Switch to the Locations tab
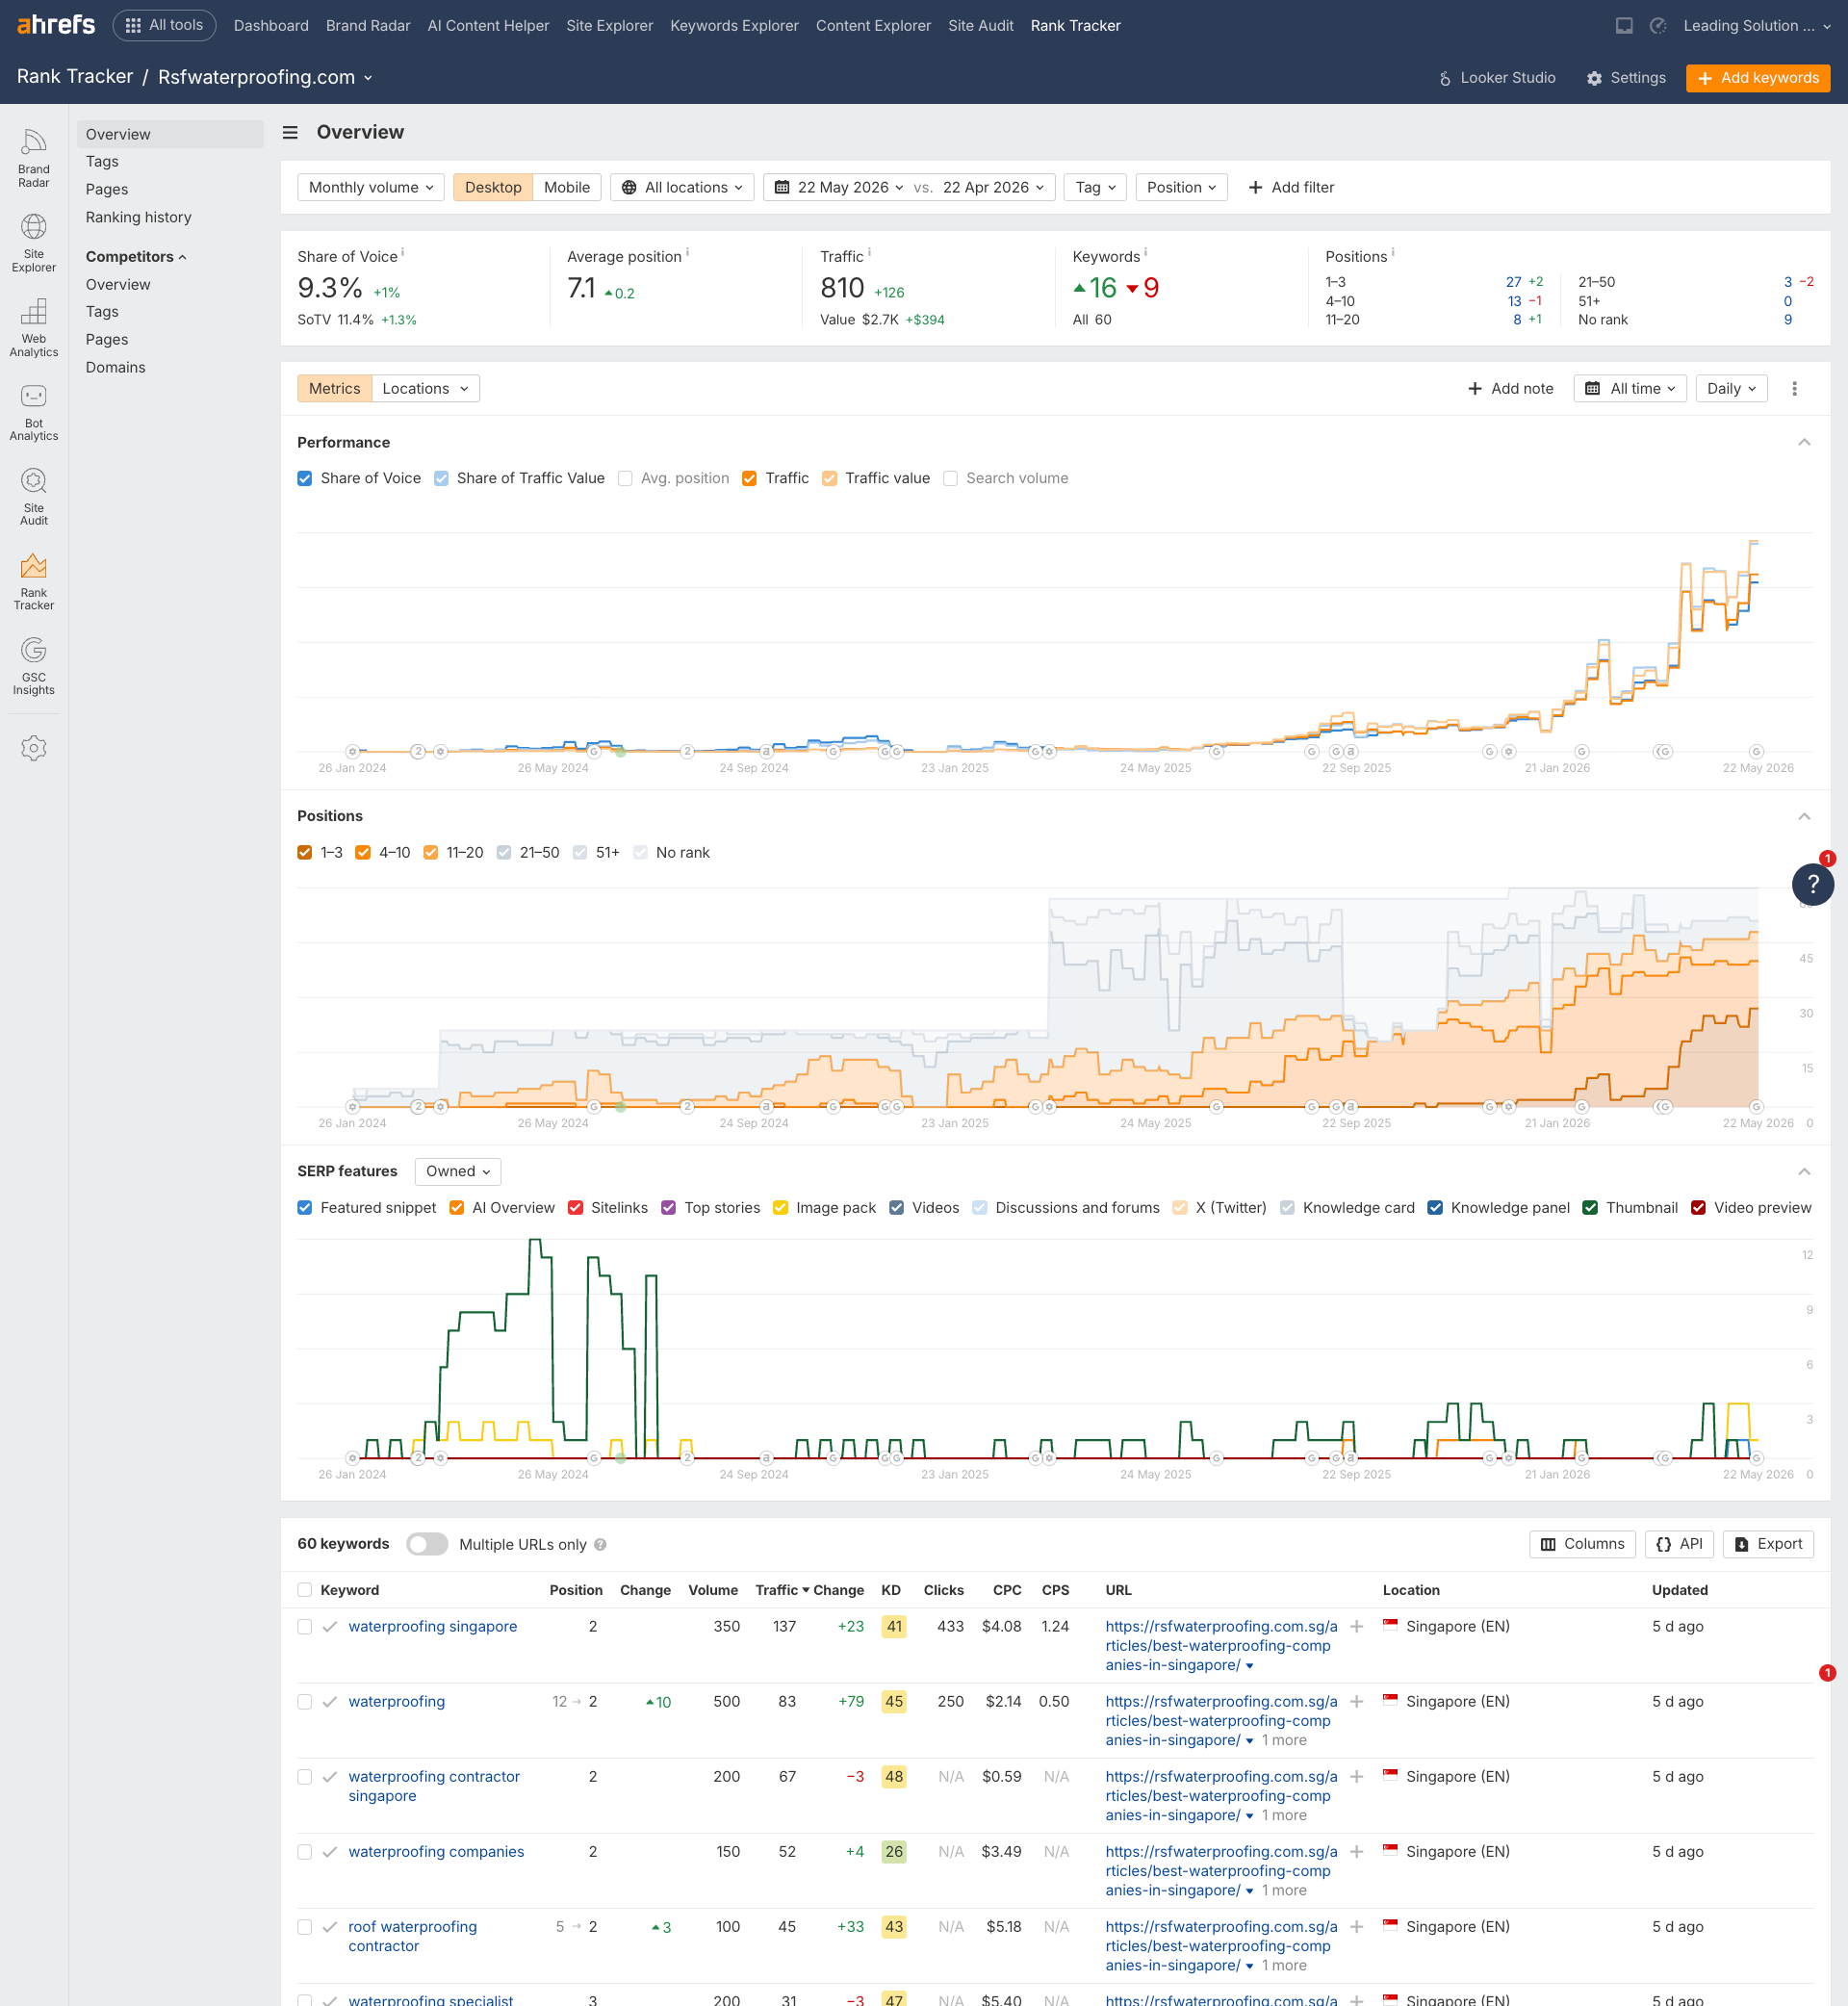This screenshot has width=1848, height=2006. click(425, 388)
